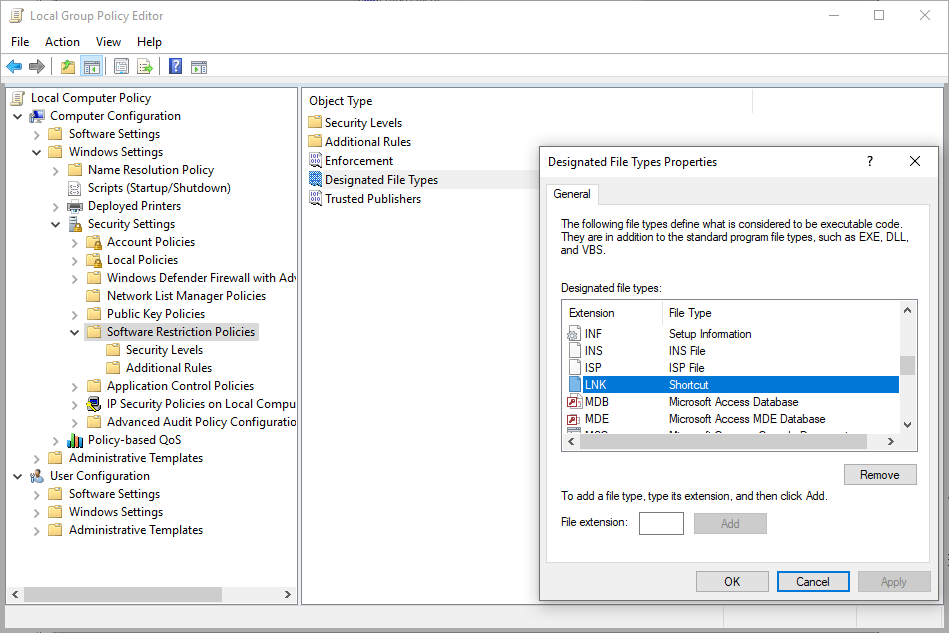Image resolution: width=949 pixels, height=633 pixels.
Task: Select the General tab in the dialog
Action: click(x=572, y=194)
